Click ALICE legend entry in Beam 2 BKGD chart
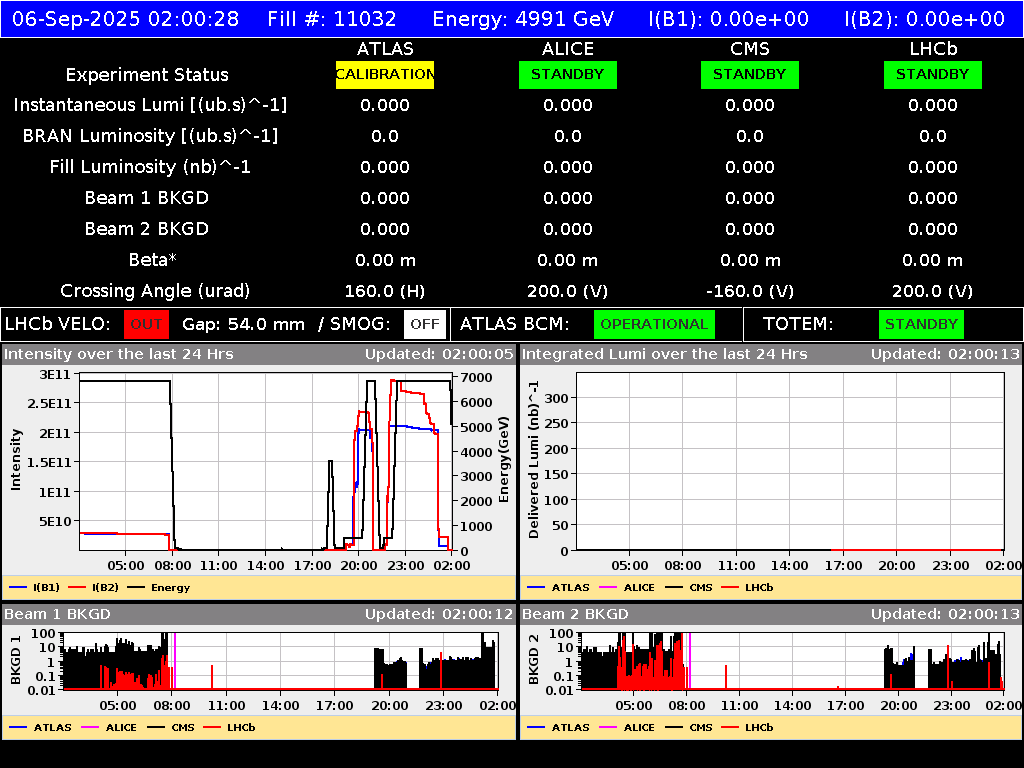 click(626, 727)
